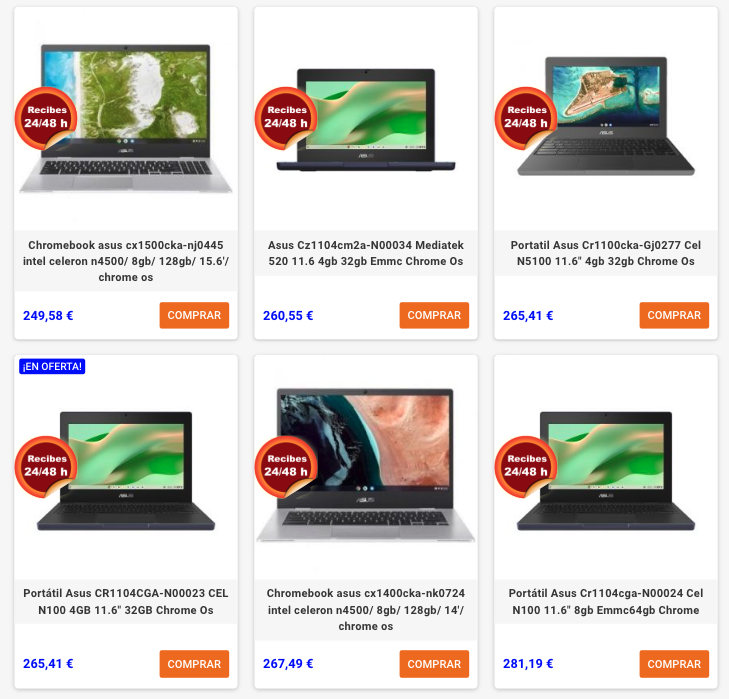Open Portátil Asus Cr1104cga-N00024 title link
Image resolution: width=729 pixels, height=699 pixels.
click(x=606, y=601)
